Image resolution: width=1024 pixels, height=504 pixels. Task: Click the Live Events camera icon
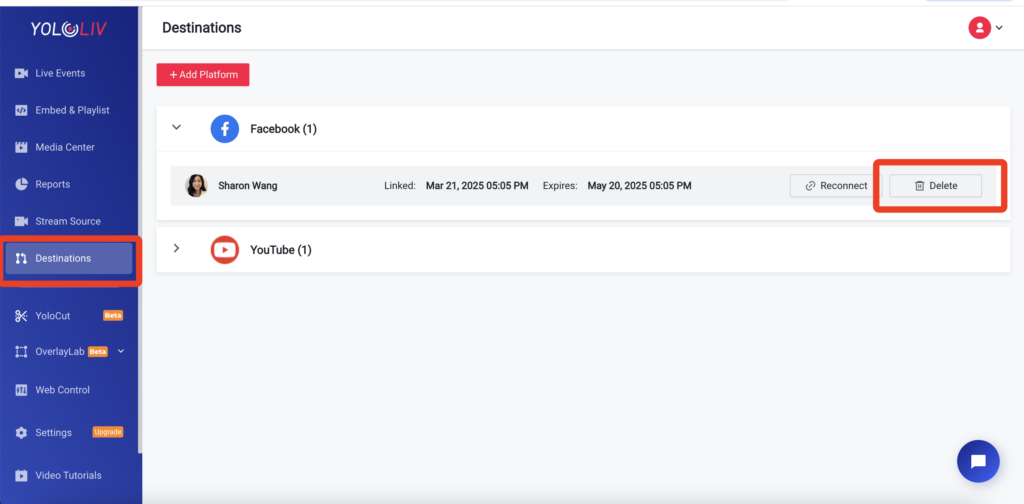tap(21, 73)
